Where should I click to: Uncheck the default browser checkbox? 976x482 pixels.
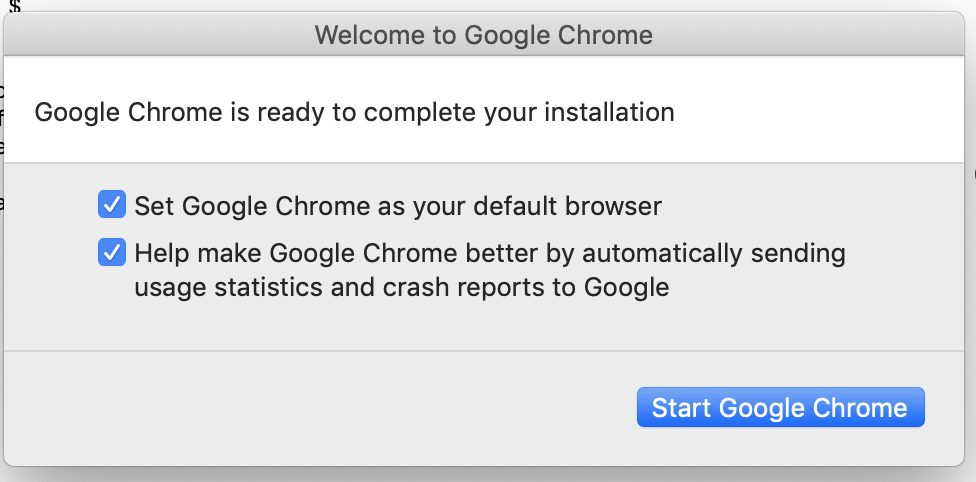pyautogui.click(x=111, y=206)
